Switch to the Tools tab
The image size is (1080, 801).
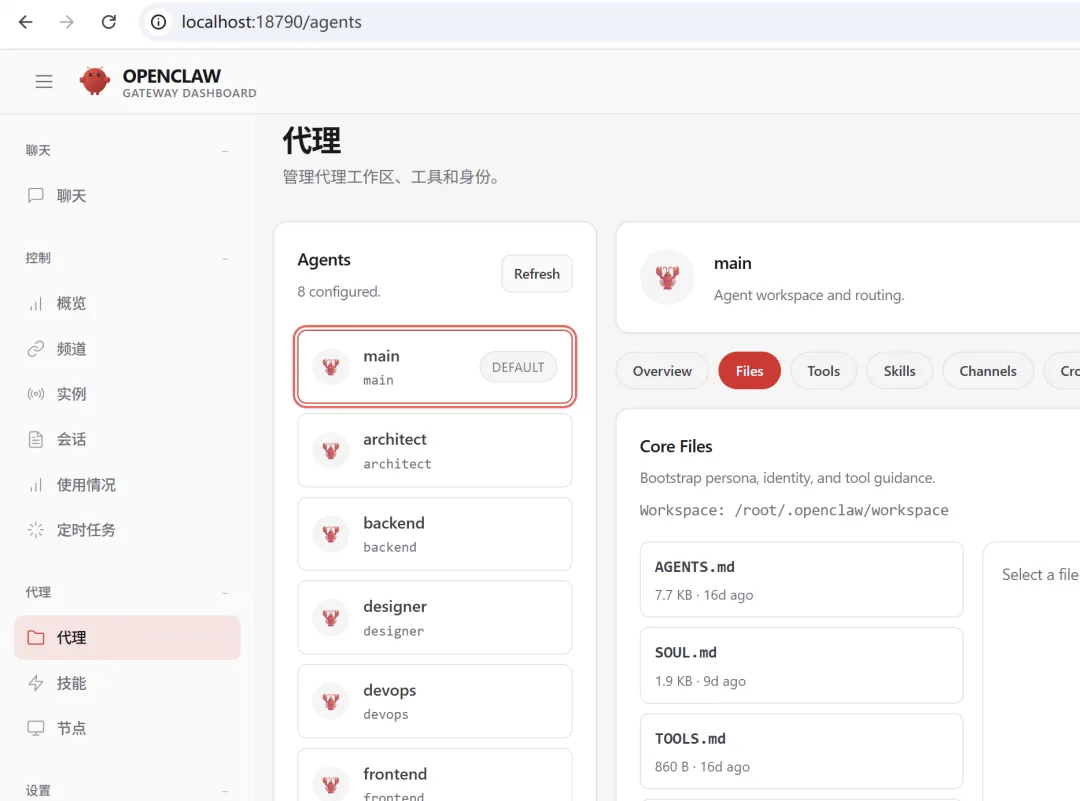click(824, 371)
